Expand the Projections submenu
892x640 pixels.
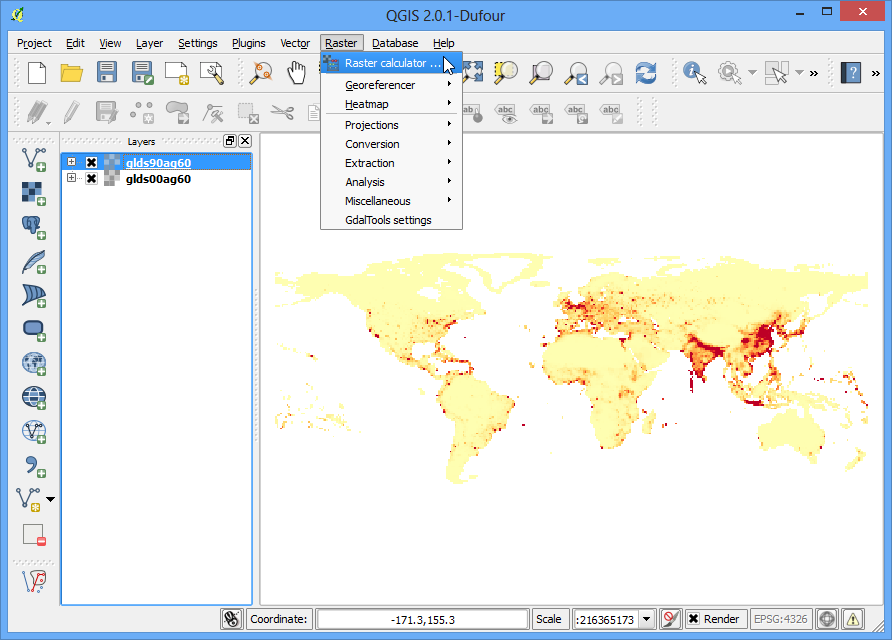tap(391, 125)
